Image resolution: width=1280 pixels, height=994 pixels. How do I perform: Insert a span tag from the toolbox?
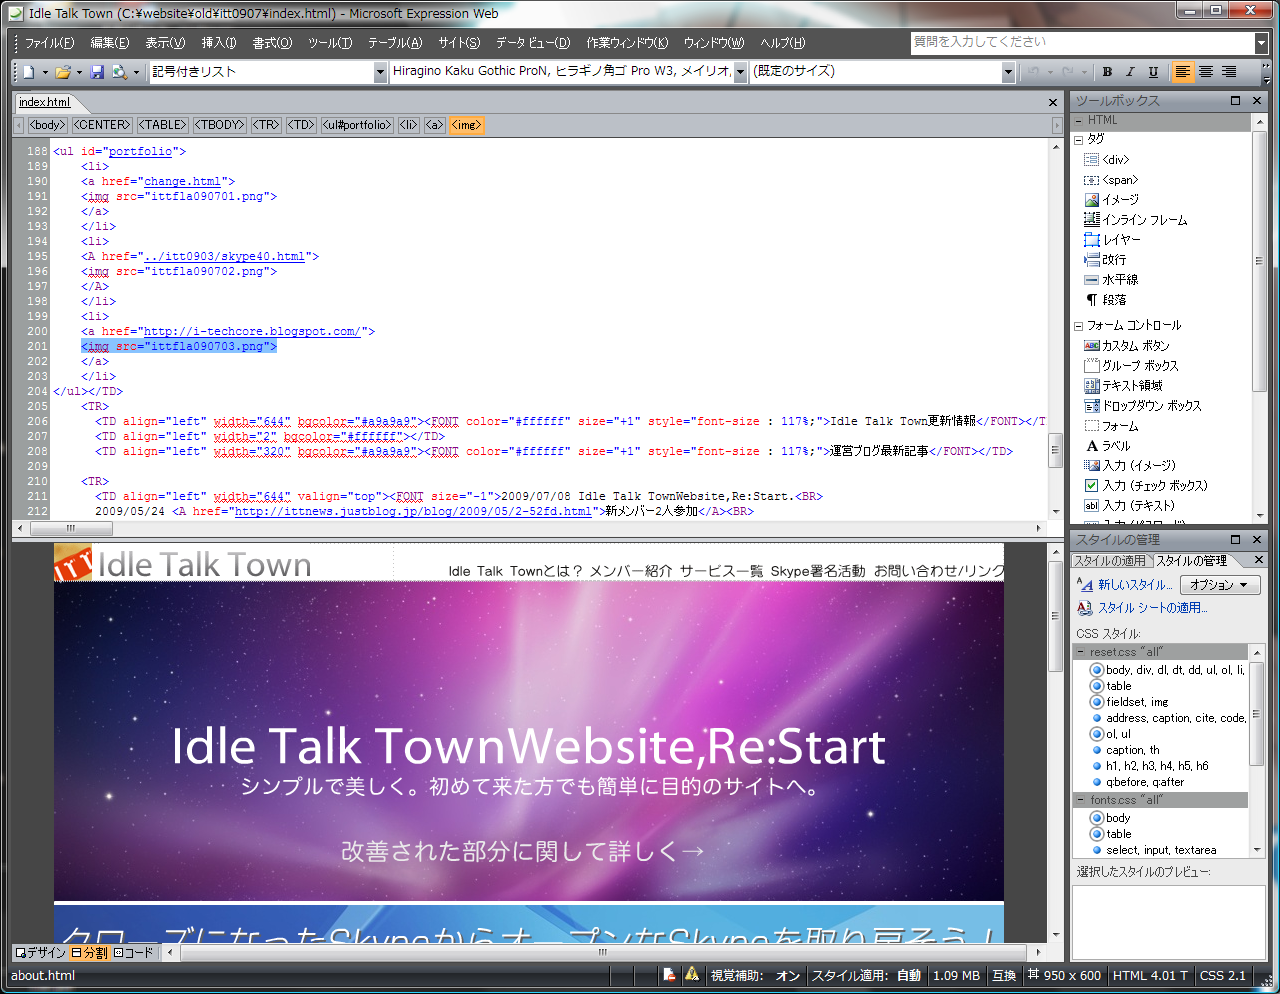coord(1111,180)
